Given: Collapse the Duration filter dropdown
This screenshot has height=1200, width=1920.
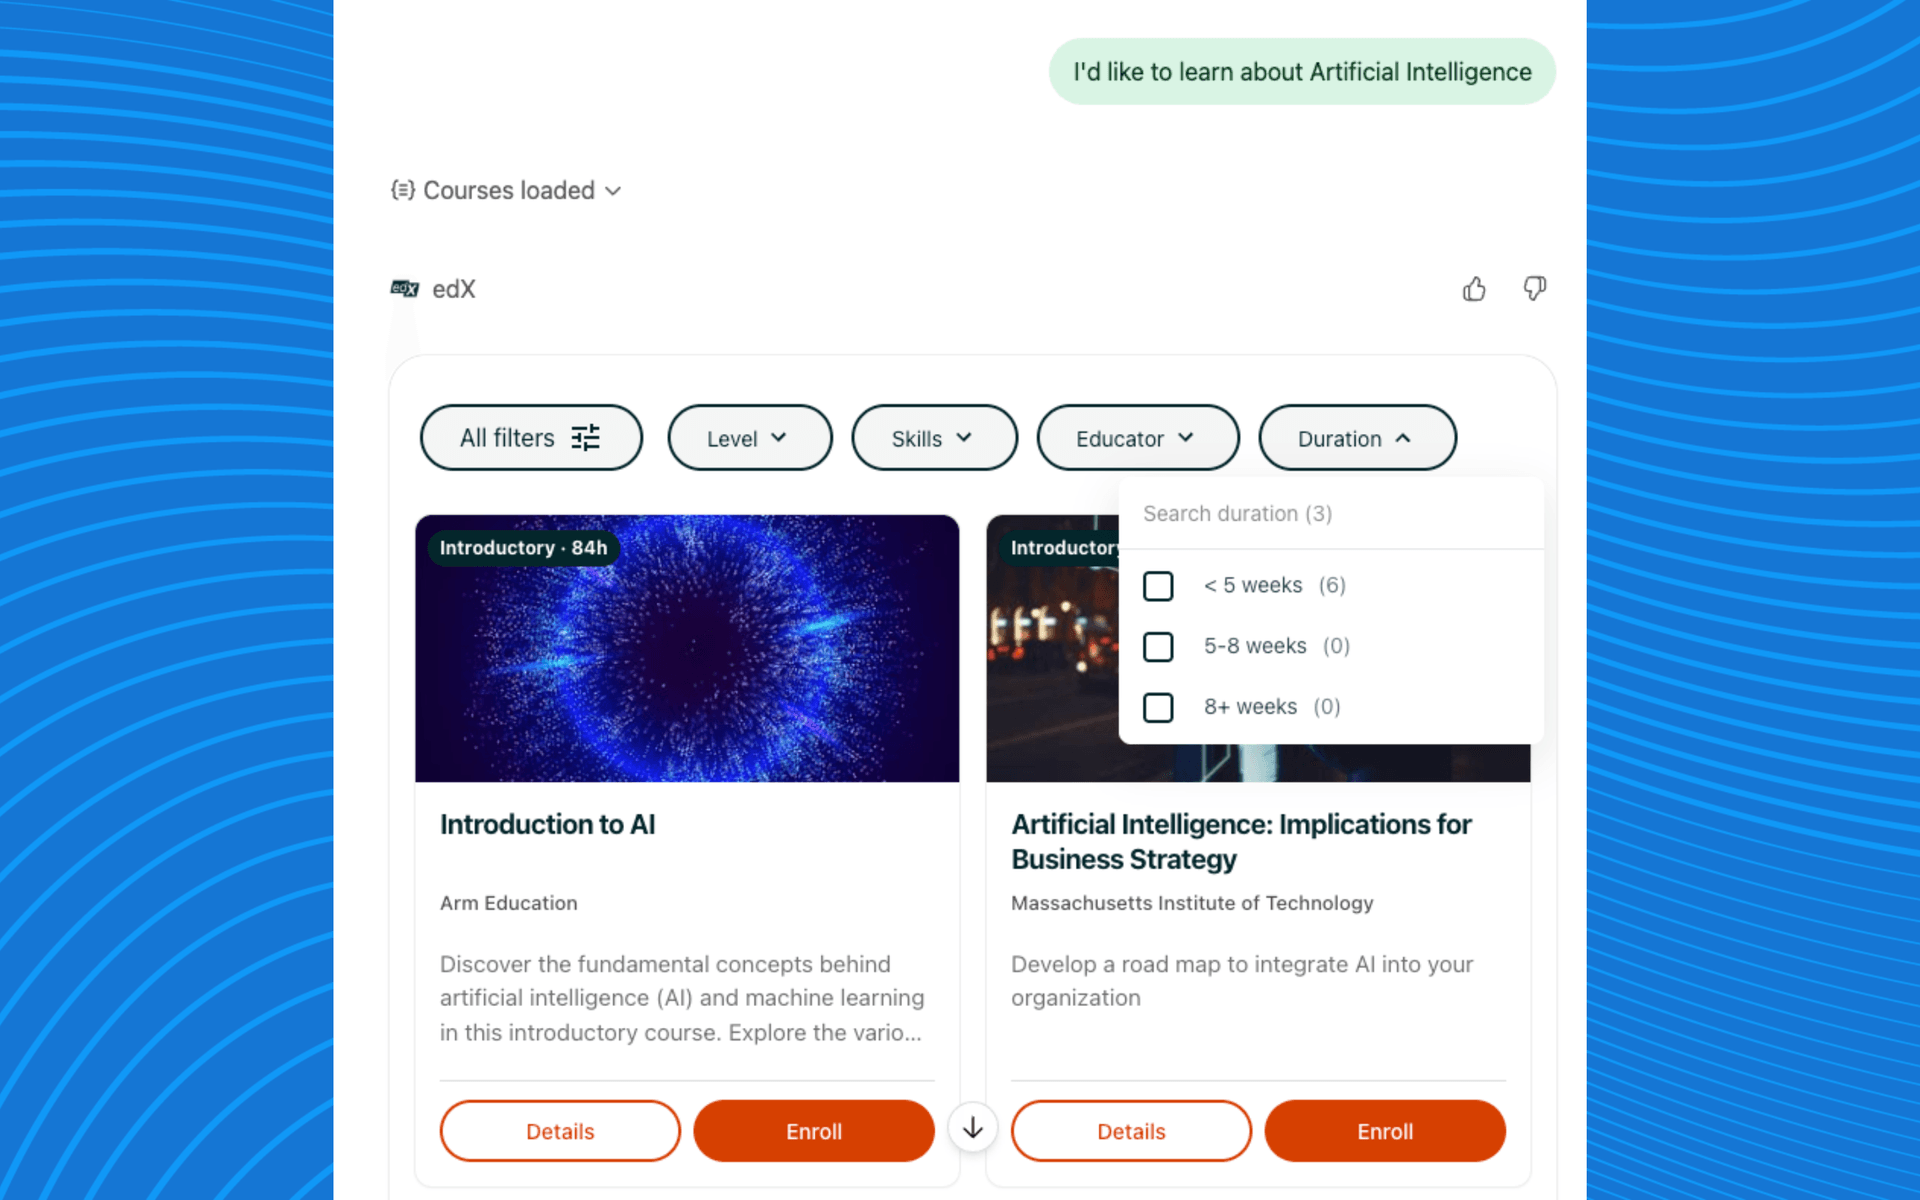Looking at the screenshot, I should (x=1357, y=438).
